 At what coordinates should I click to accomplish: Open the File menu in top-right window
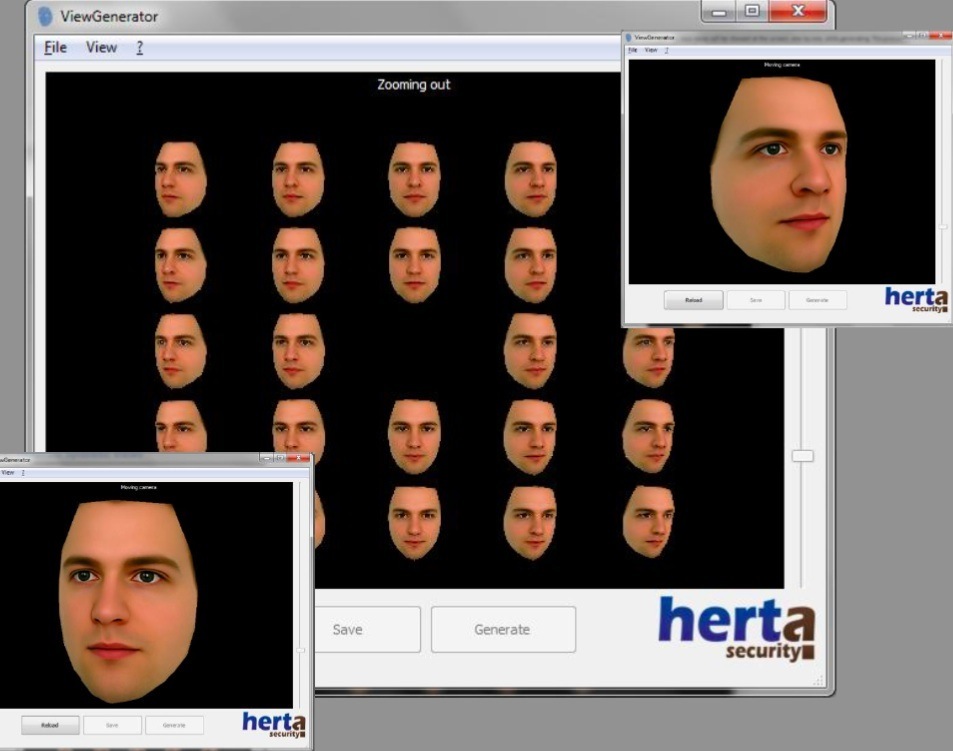[632, 50]
